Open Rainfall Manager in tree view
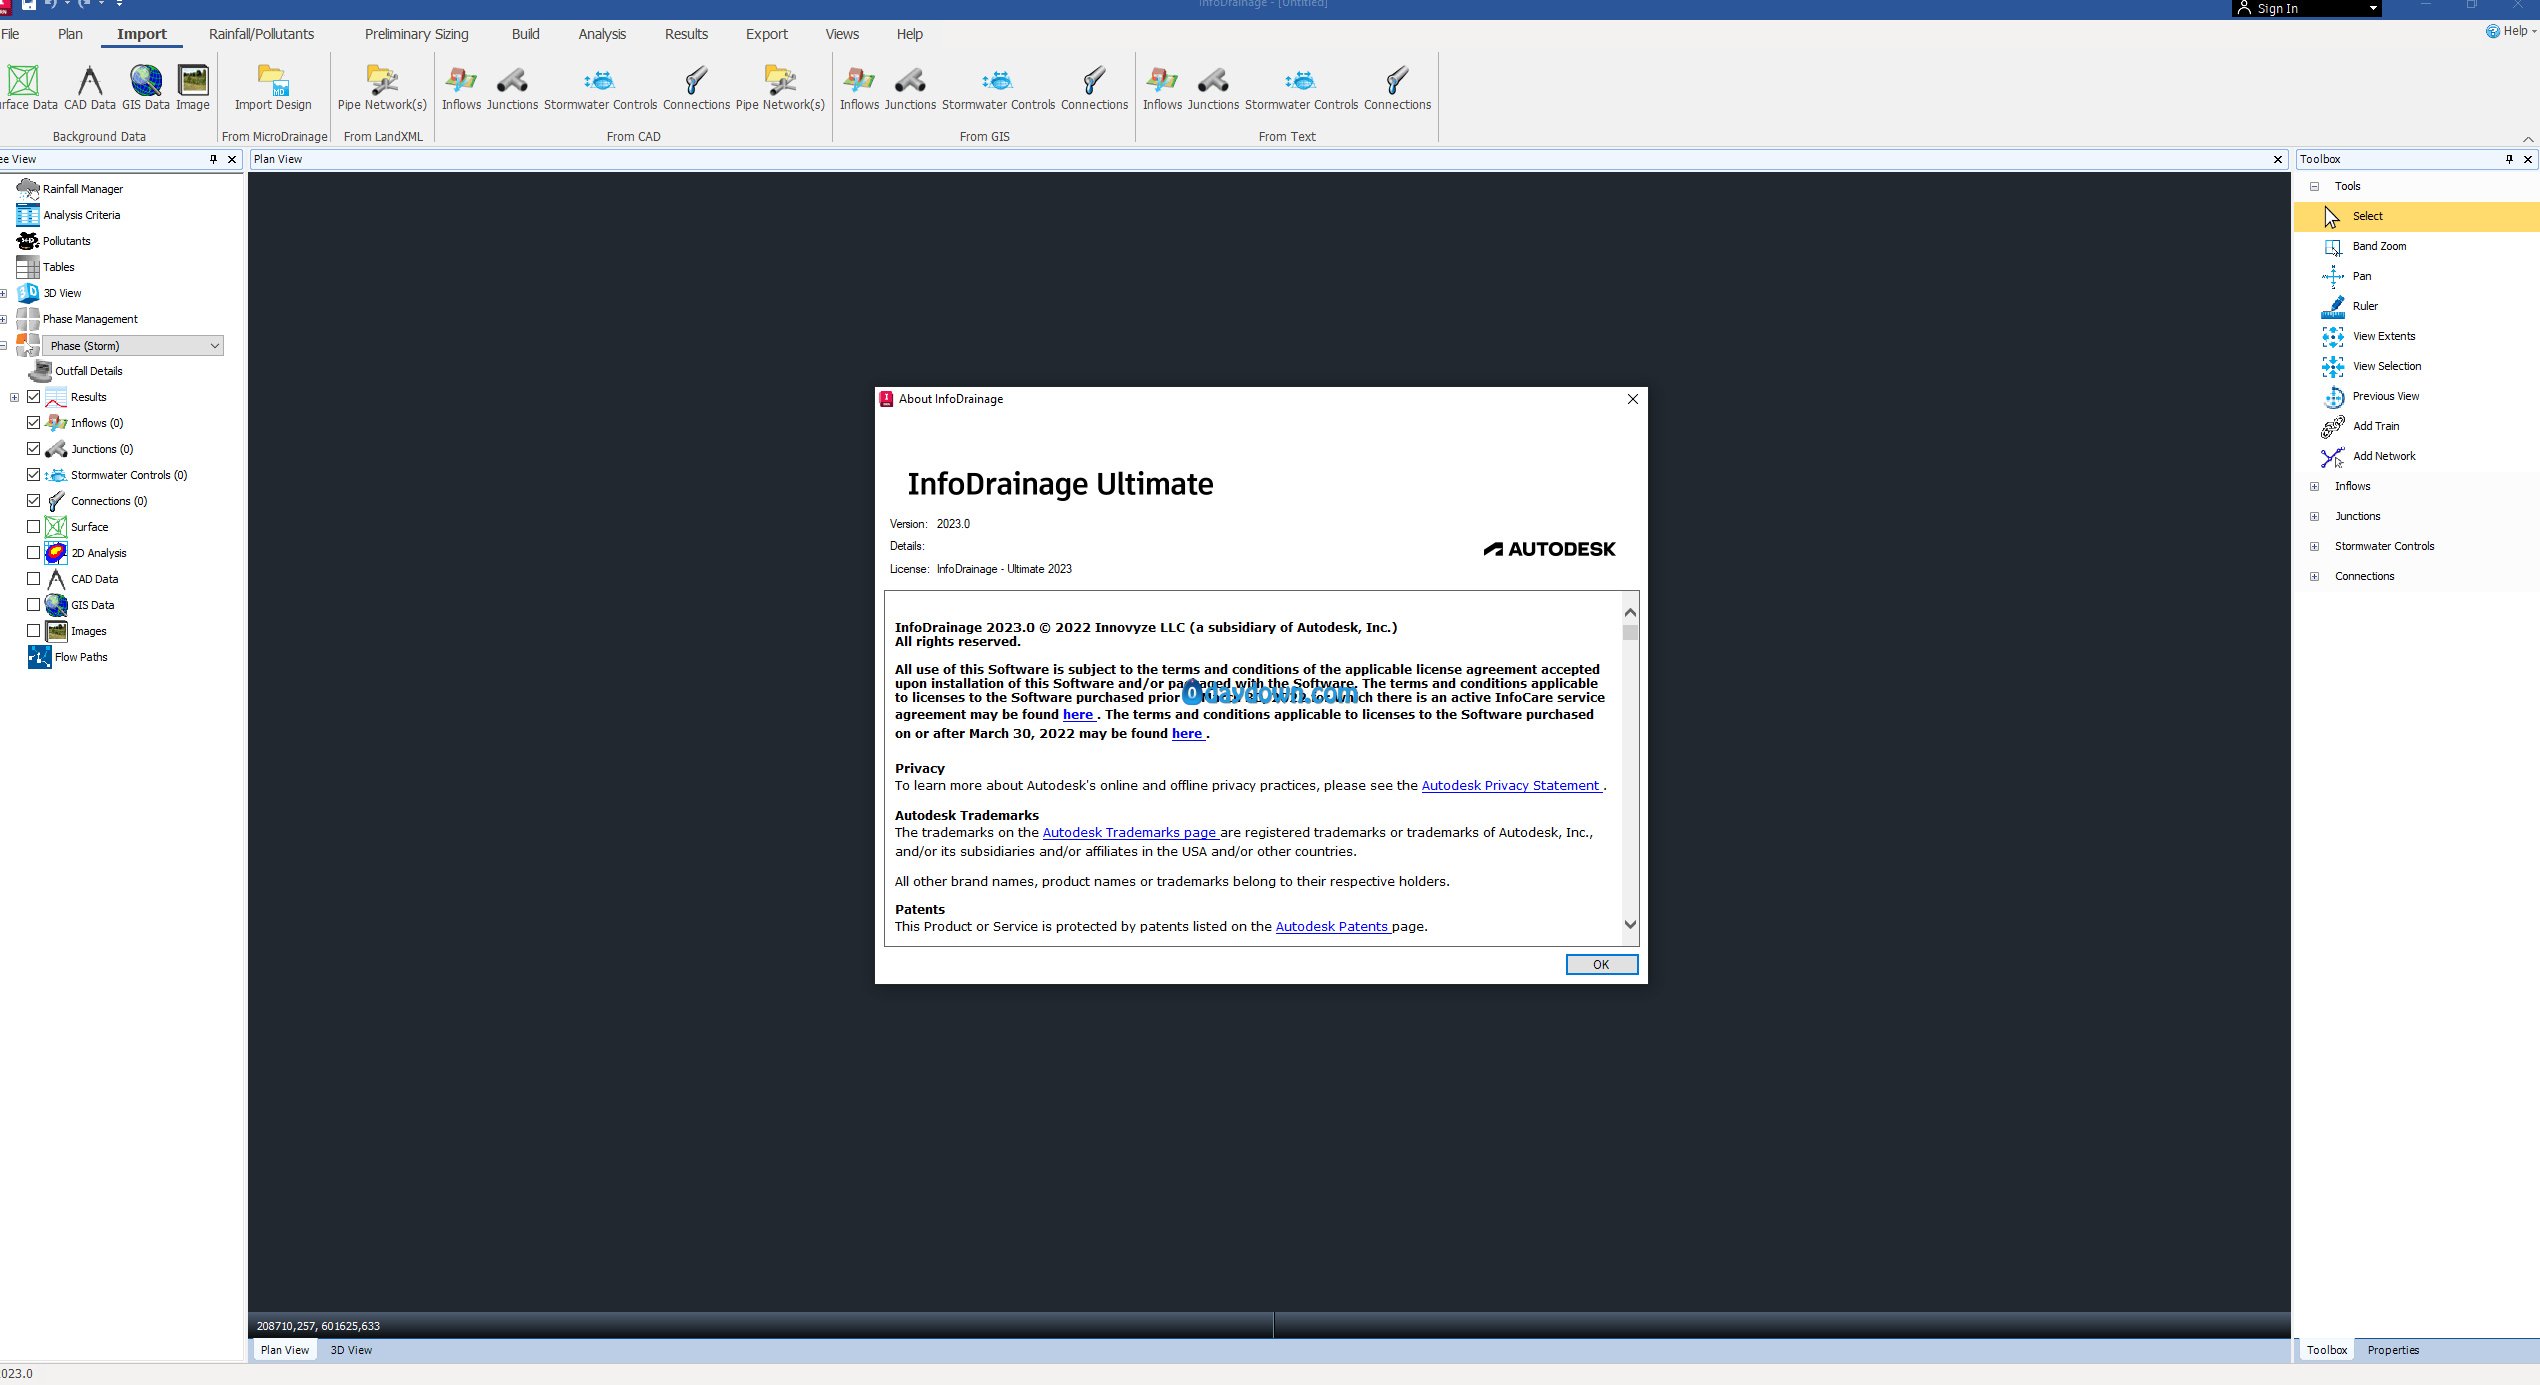 tap(70, 189)
